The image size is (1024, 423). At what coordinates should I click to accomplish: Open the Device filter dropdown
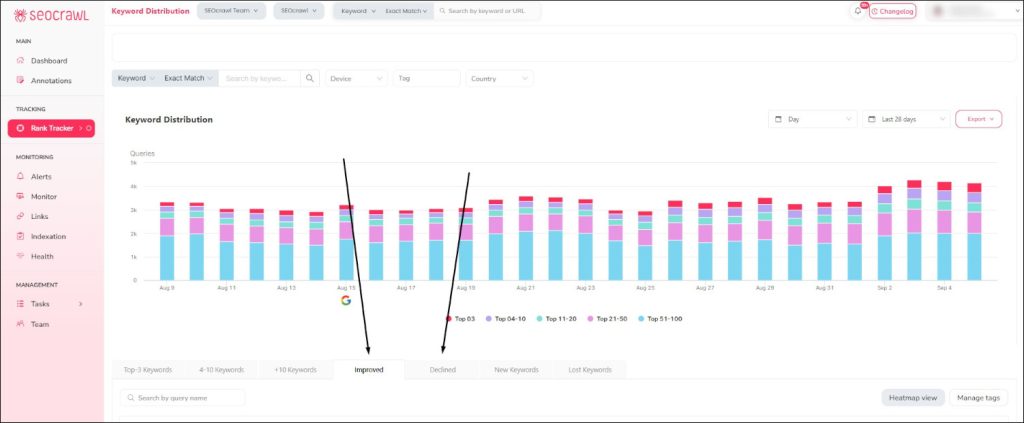pyautogui.click(x=357, y=78)
